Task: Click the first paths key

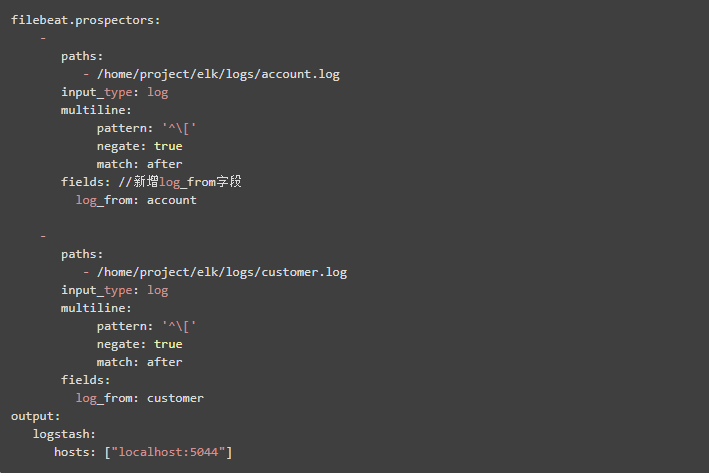Action: [82, 56]
